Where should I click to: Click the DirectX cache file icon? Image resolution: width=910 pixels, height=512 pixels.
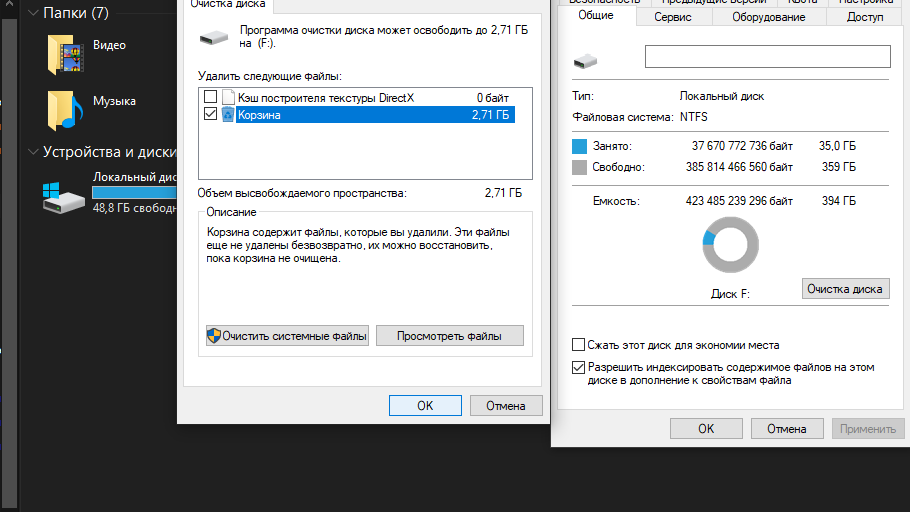pos(228,97)
